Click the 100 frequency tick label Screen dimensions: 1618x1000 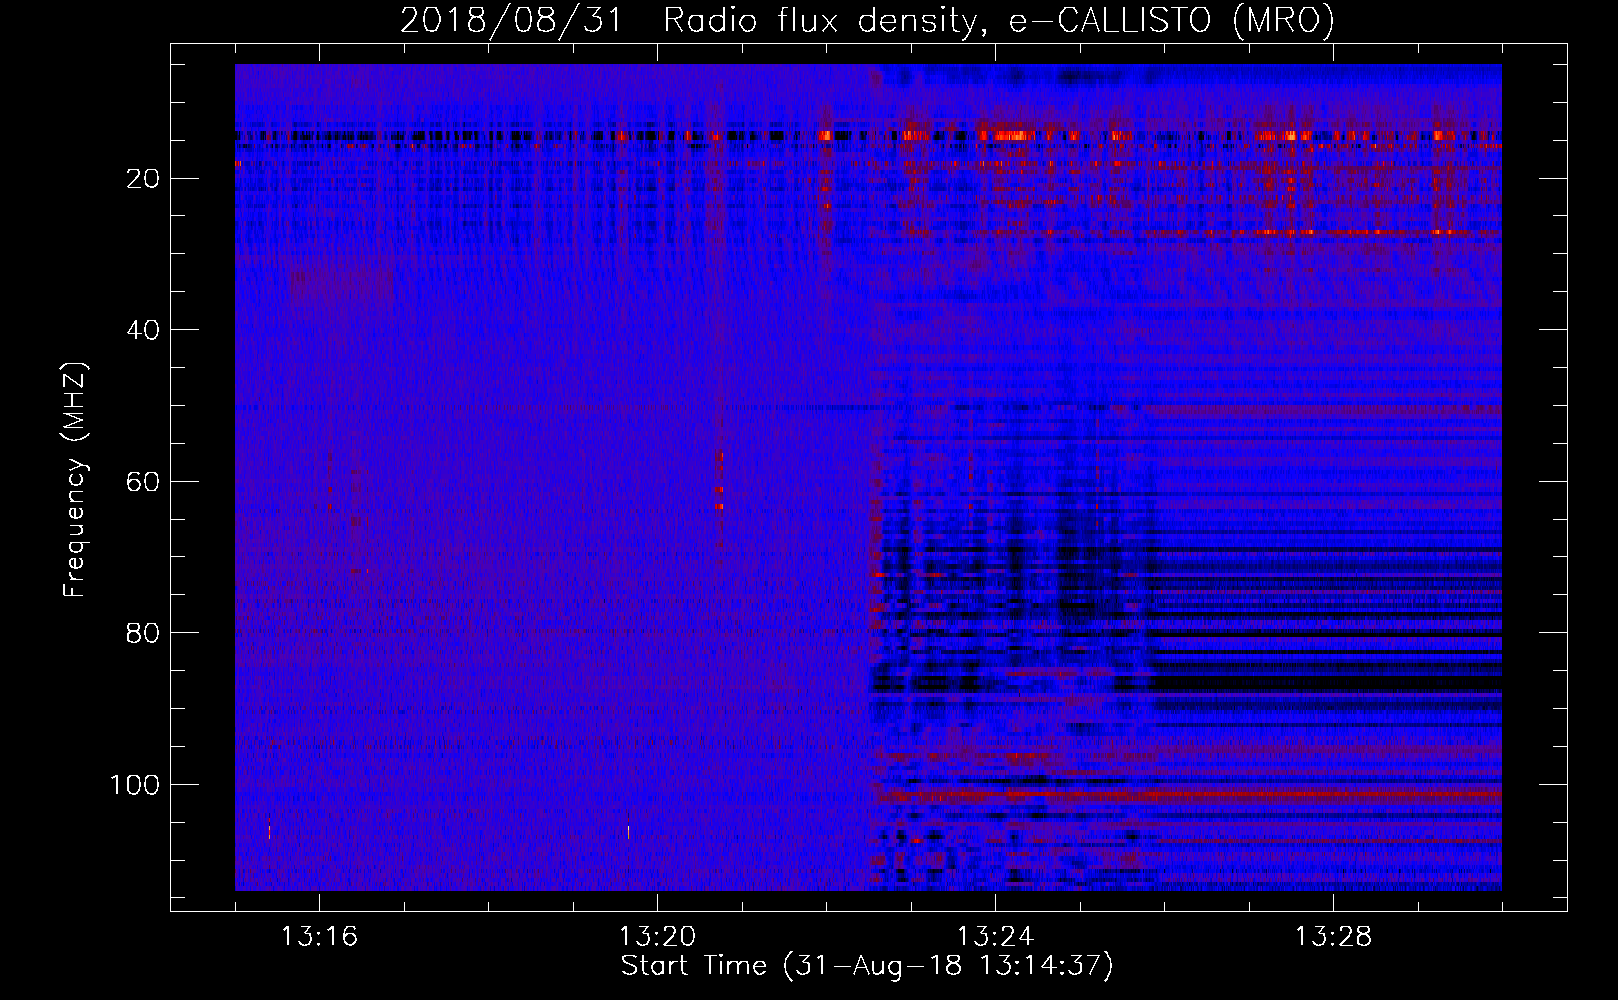(x=135, y=785)
